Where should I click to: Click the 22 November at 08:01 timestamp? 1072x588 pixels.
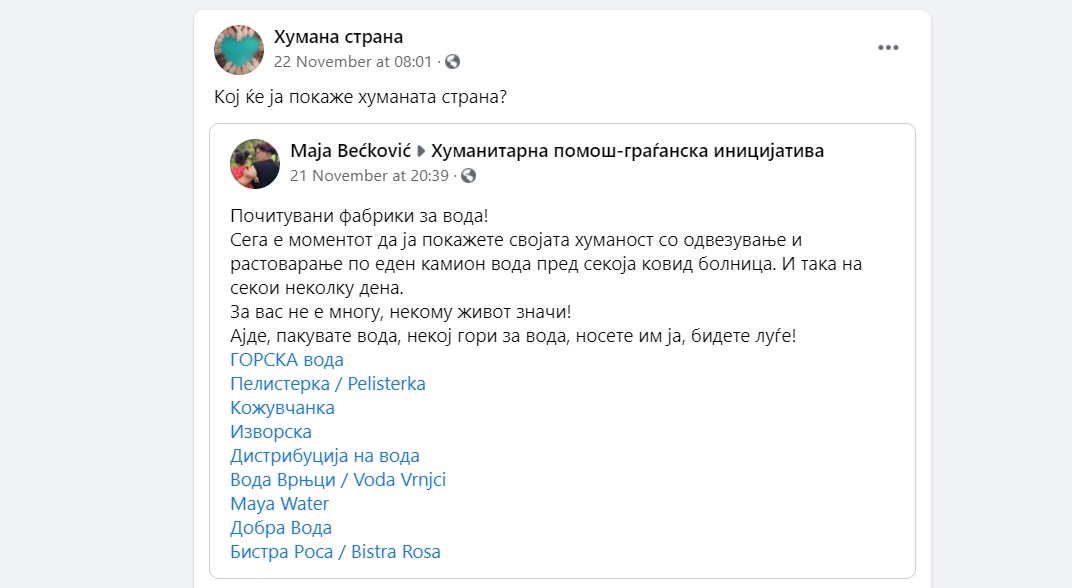353,62
